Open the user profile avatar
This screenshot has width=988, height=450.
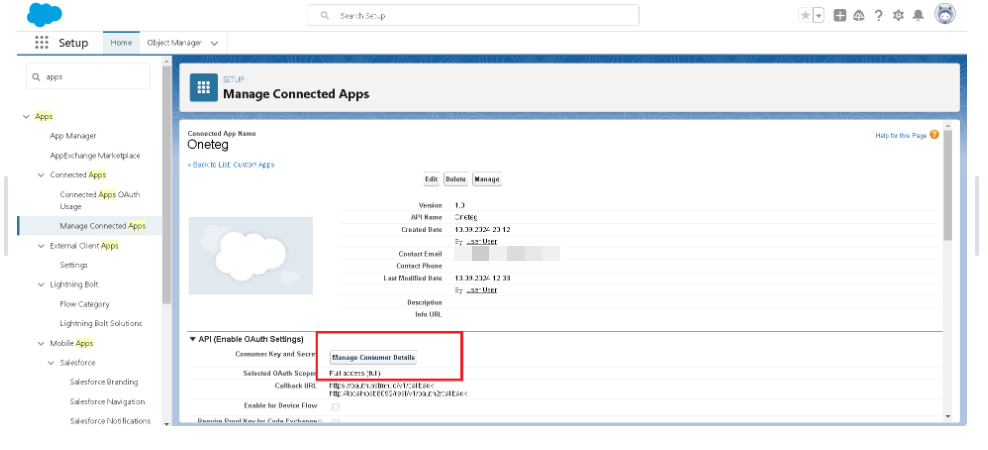tap(945, 14)
